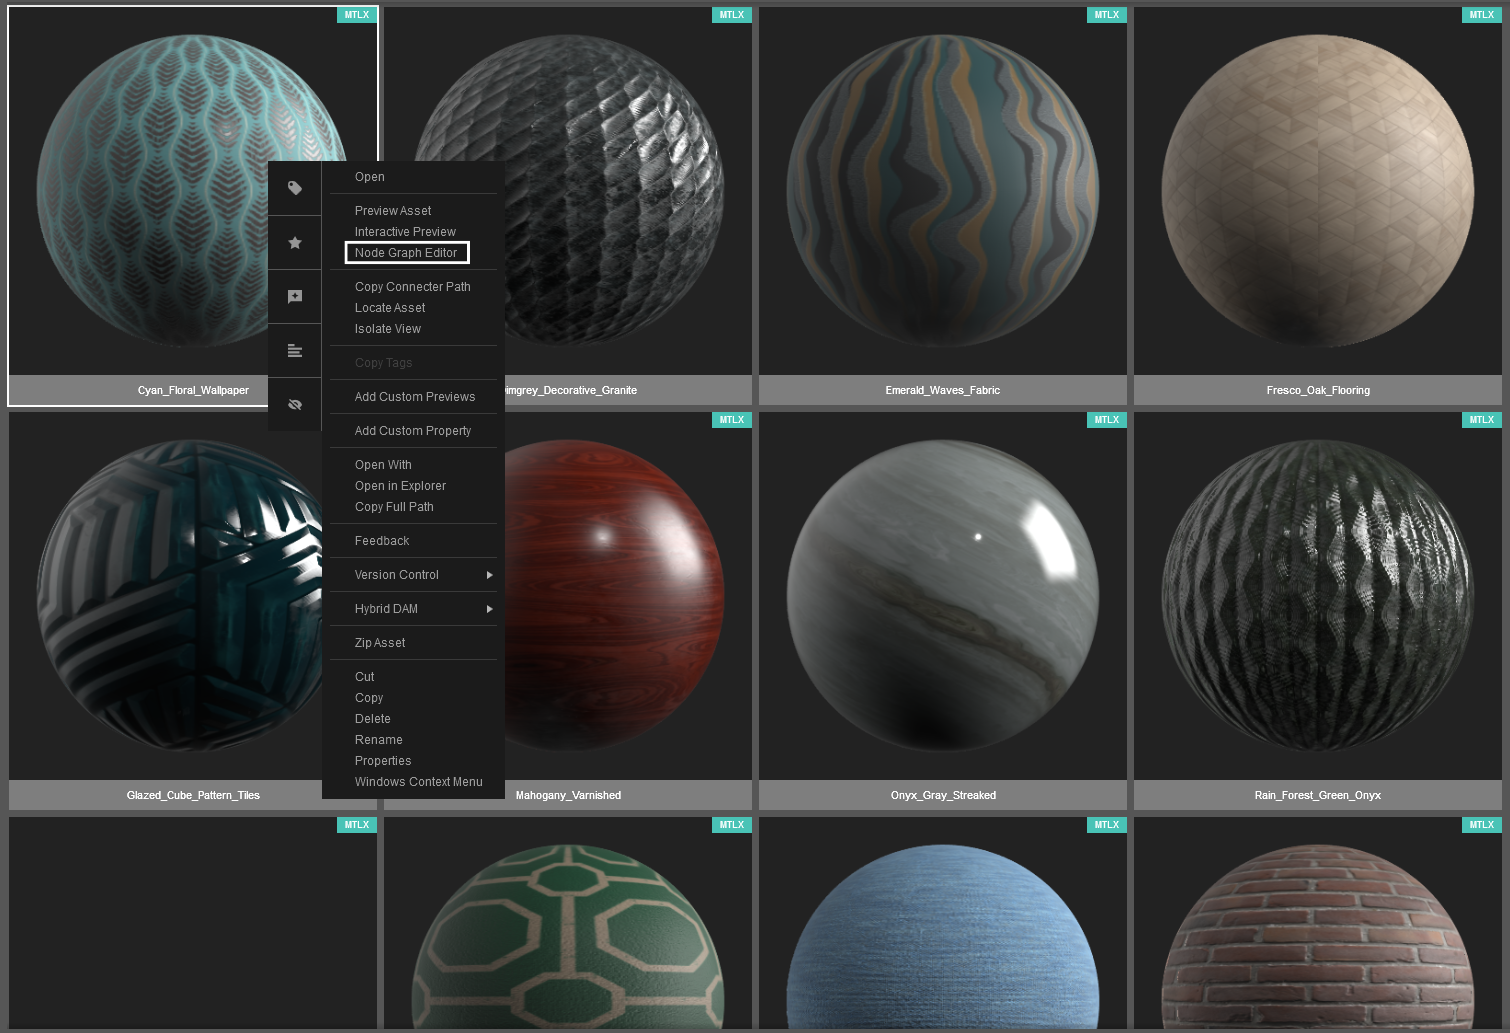Click the MTLX badge on Rain_Forest_Green_Onyx

pos(1481,420)
